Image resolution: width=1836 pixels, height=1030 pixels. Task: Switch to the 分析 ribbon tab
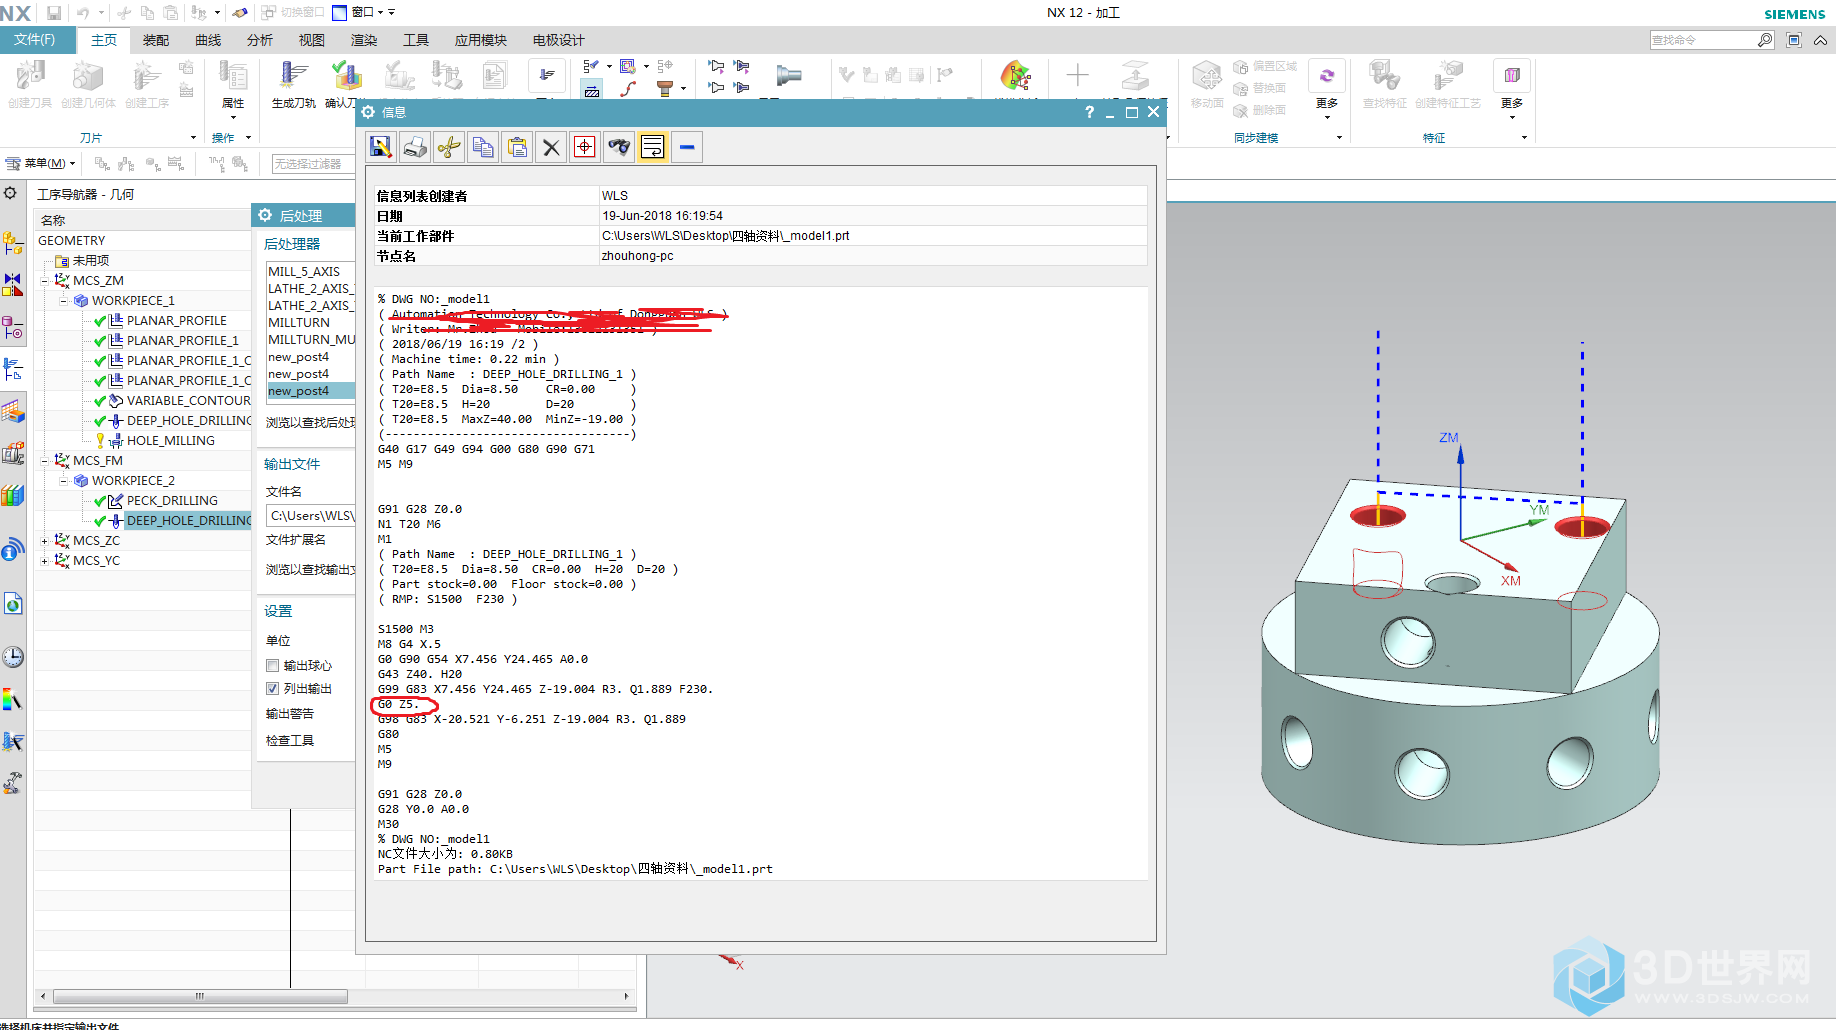[x=260, y=40]
